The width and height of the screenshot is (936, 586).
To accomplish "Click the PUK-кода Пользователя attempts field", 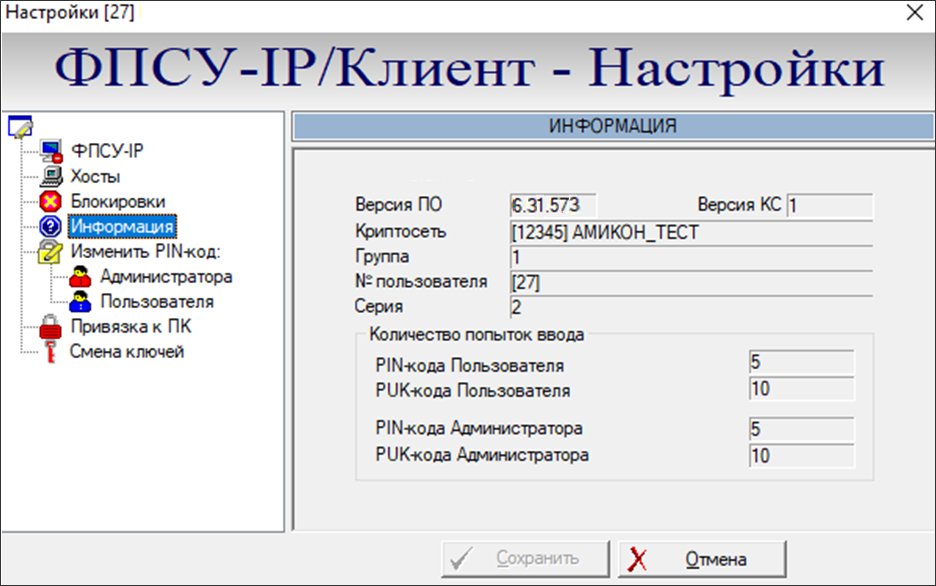I will [x=801, y=389].
